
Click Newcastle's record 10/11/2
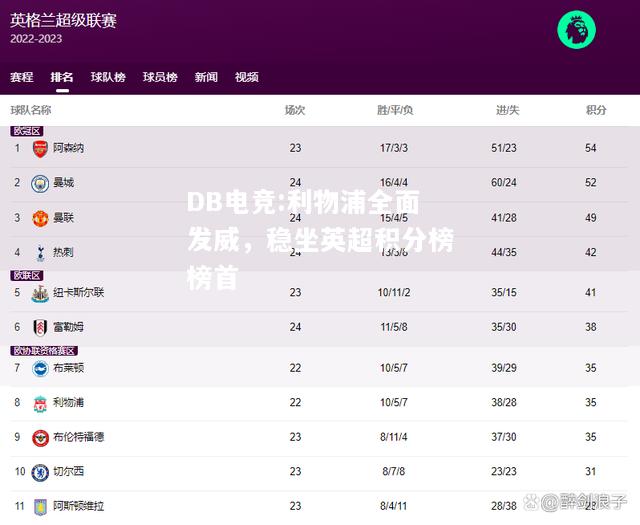pos(394,292)
